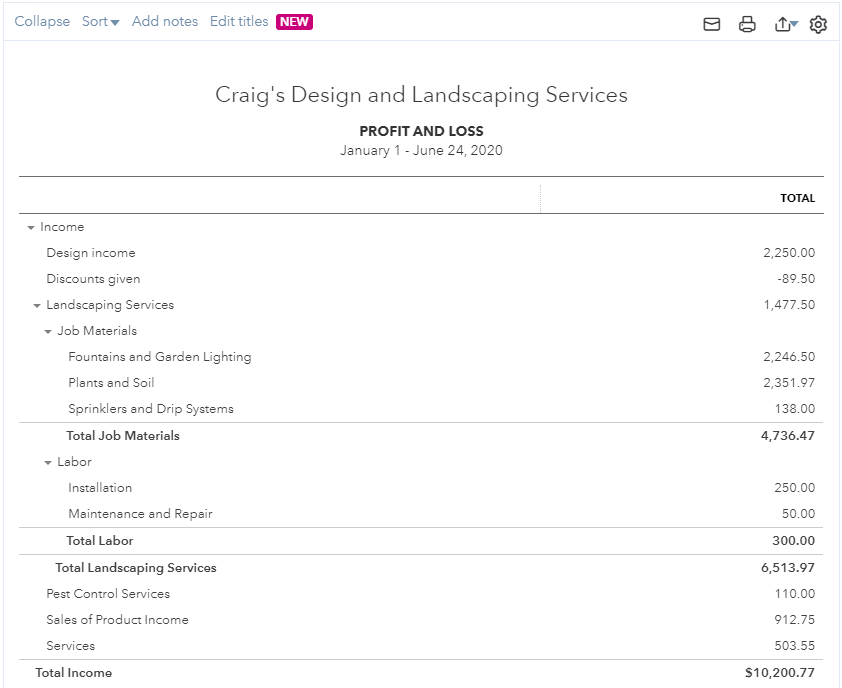Open the Design income amount 2,250.00
Image resolution: width=842 pixels, height=688 pixels.
788,253
